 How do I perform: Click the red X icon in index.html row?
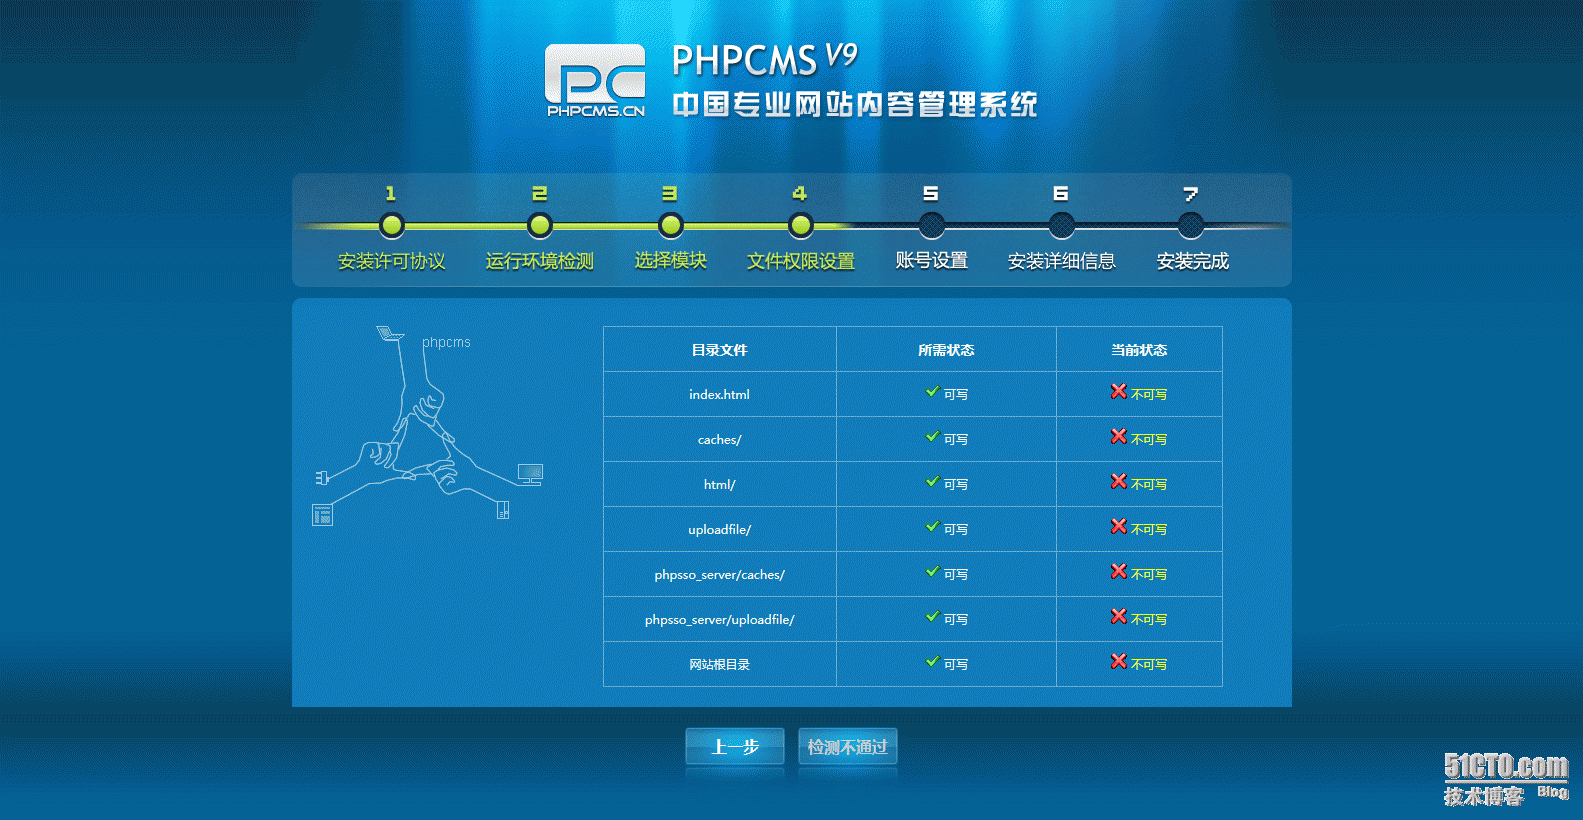click(1119, 391)
